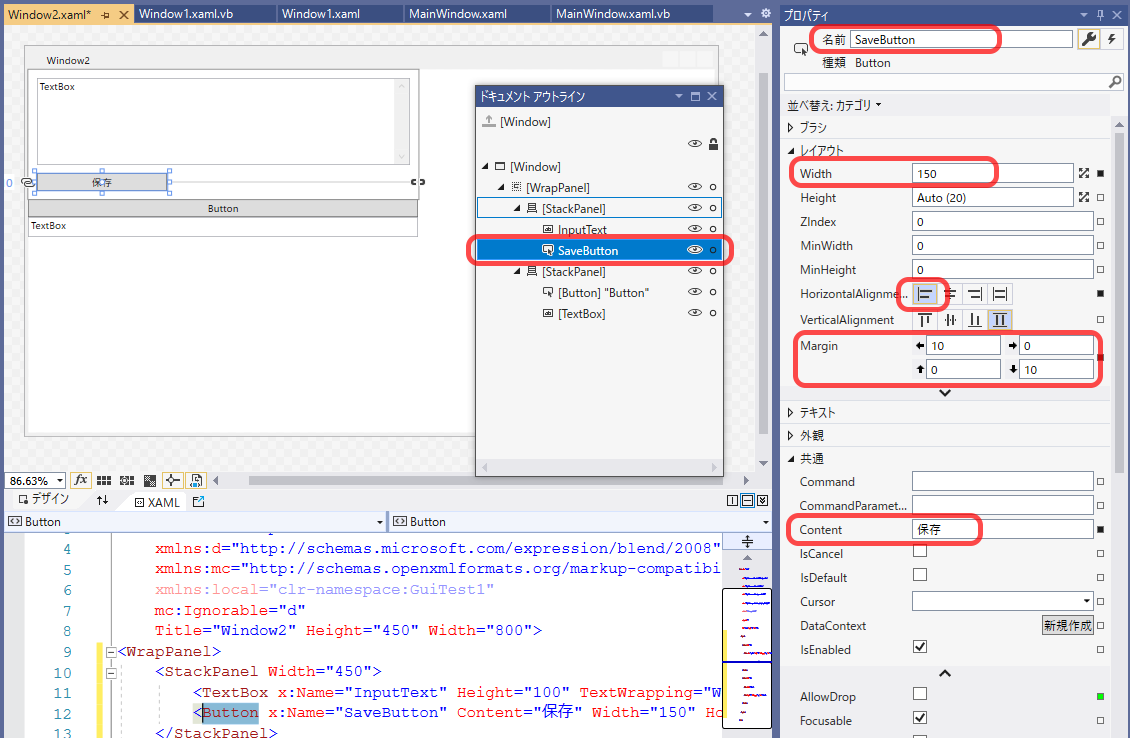The width and height of the screenshot is (1132, 738).
Task: Set Width to Auto using its icon
Action: pyautogui.click(x=1084, y=173)
